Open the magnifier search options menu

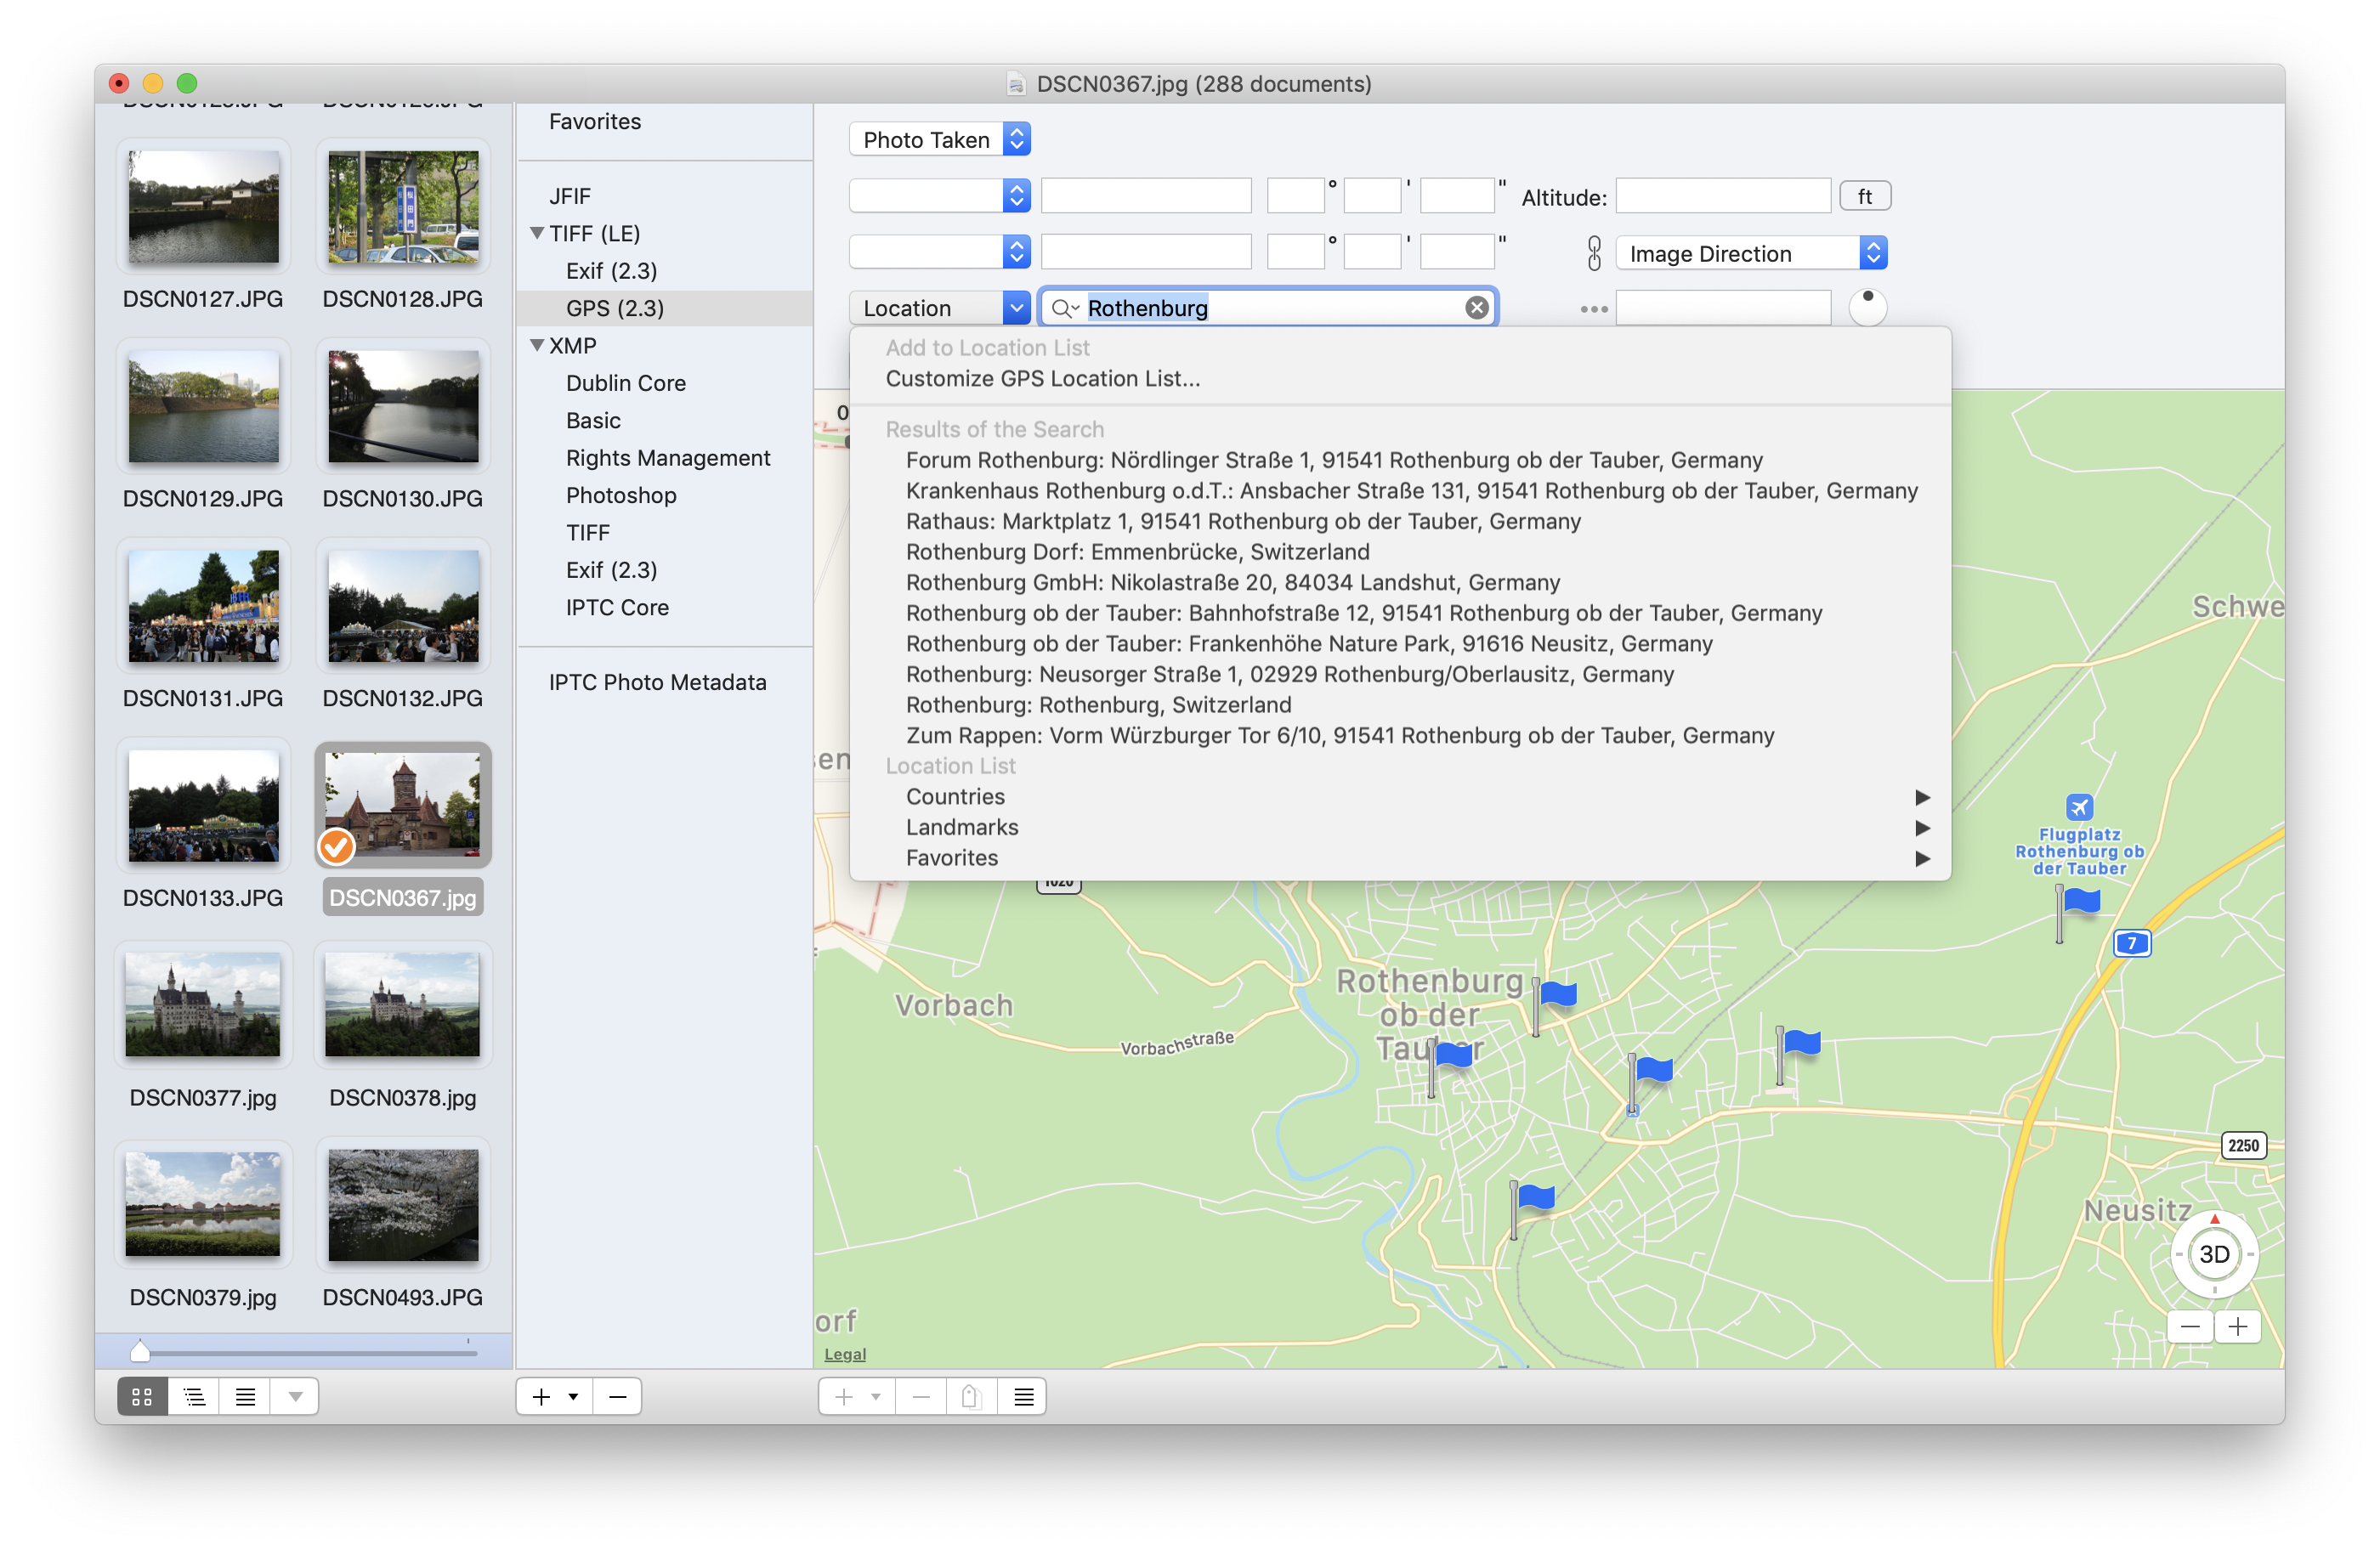(1065, 308)
